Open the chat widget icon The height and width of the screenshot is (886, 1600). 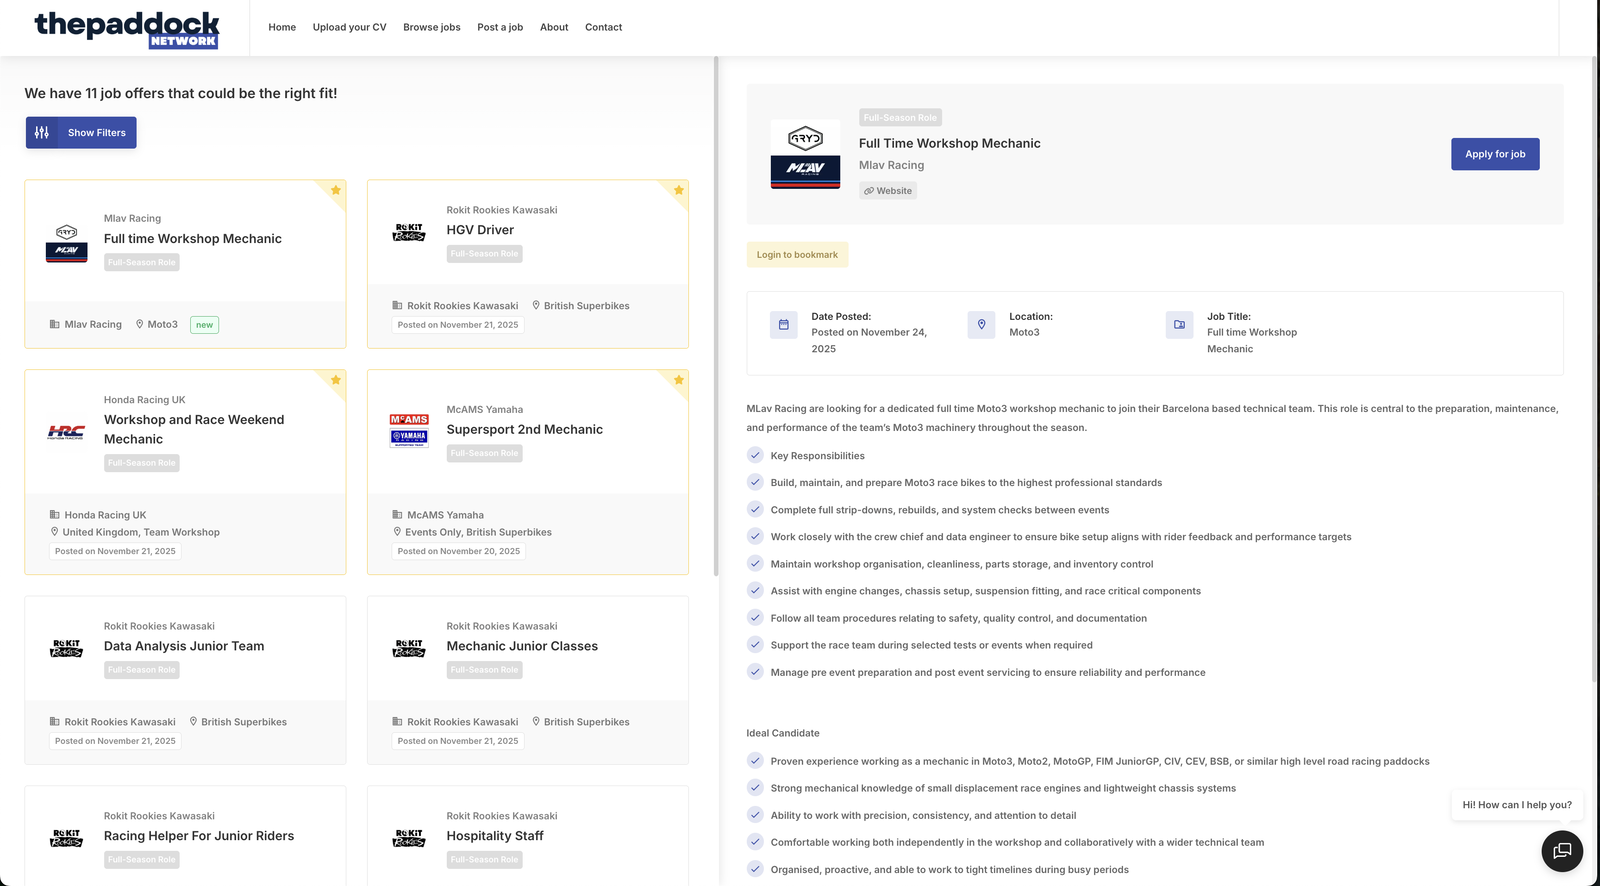coord(1562,851)
